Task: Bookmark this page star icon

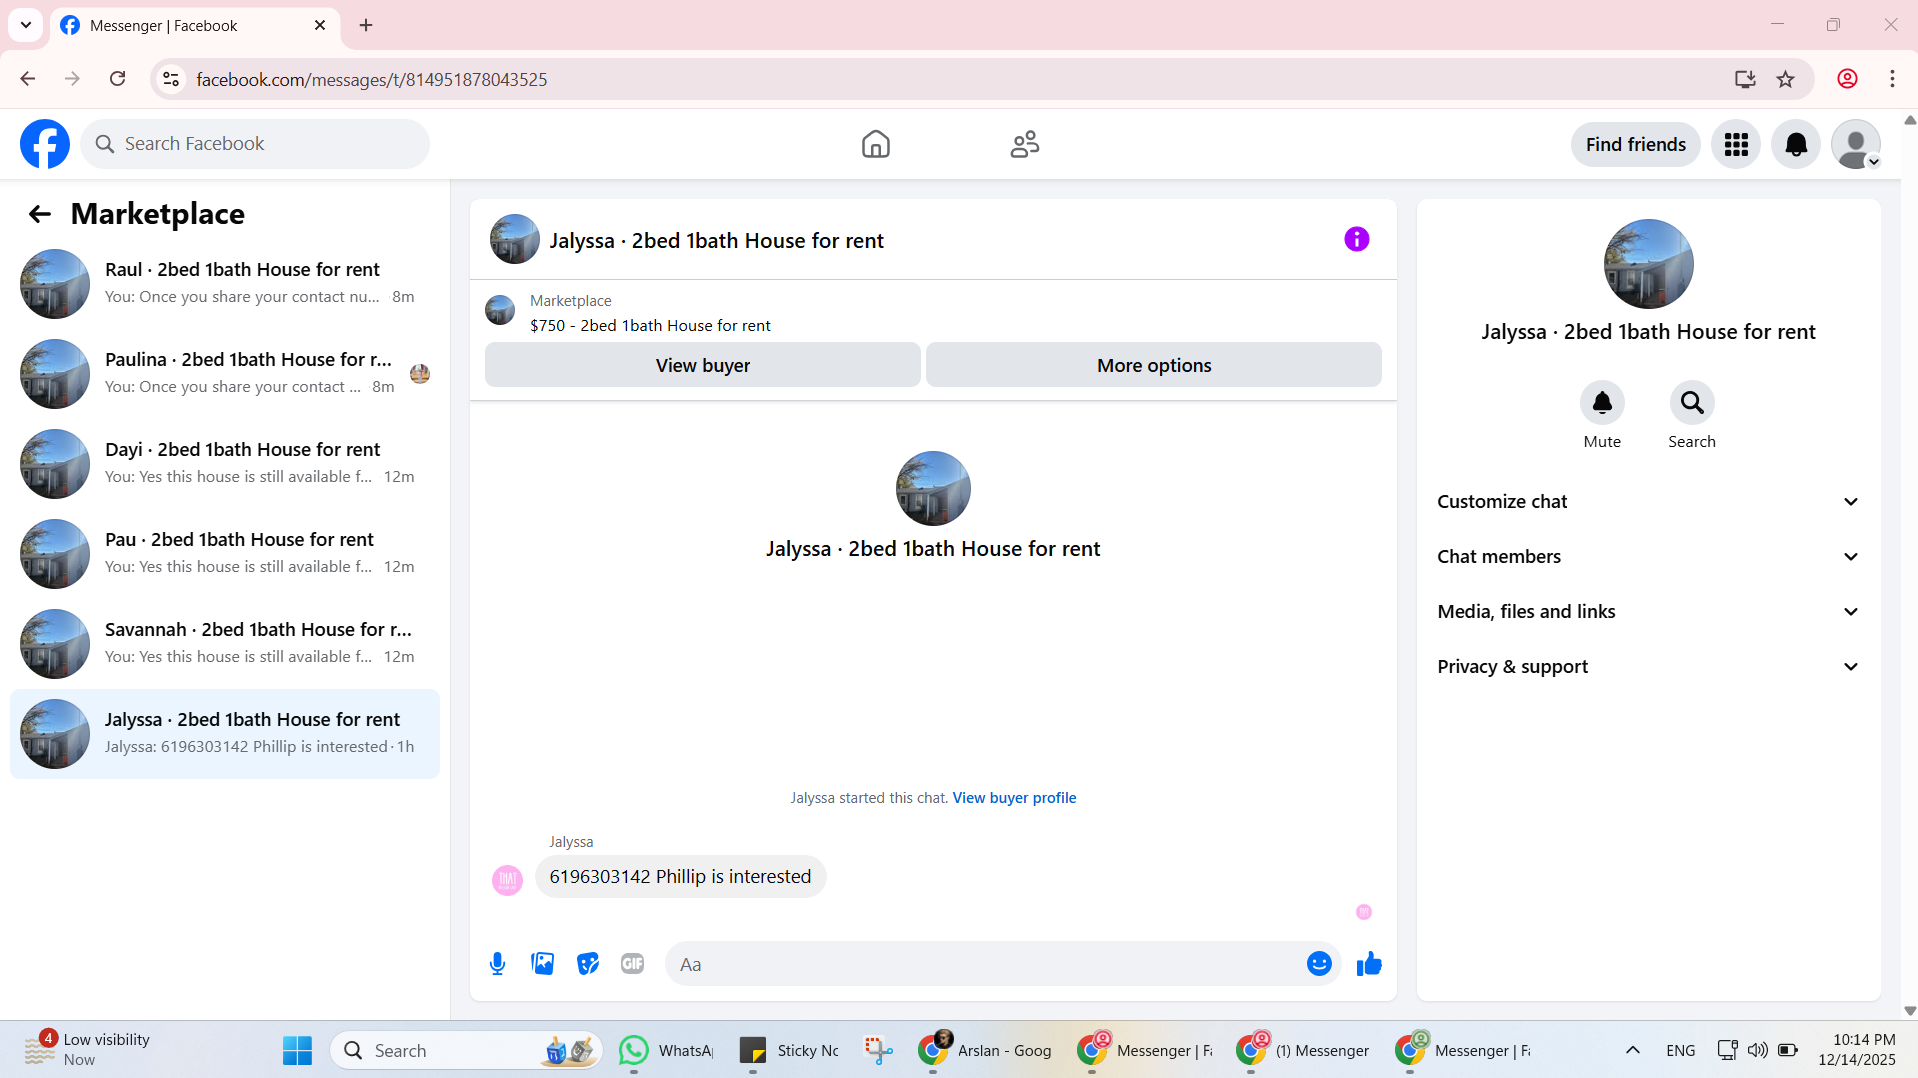Action: (x=1786, y=79)
